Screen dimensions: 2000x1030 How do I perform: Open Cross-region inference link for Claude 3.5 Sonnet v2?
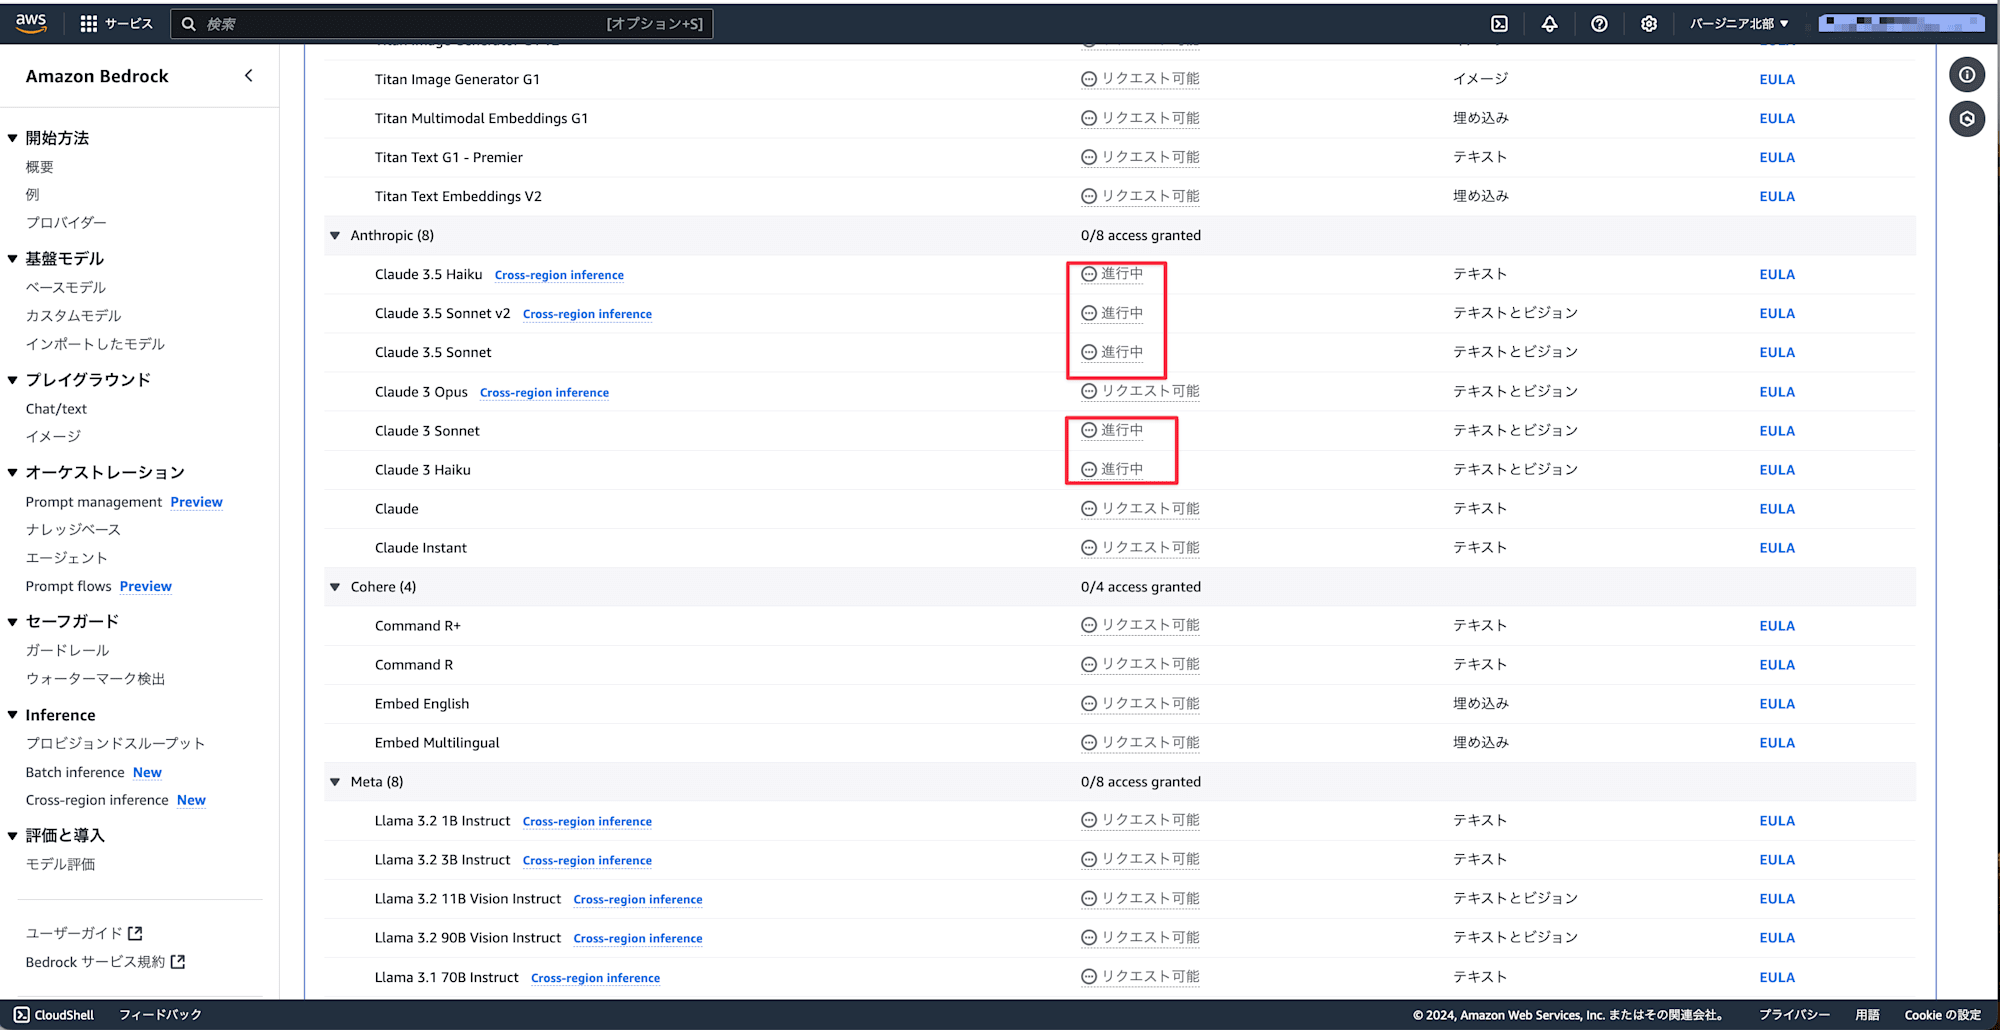pyautogui.click(x=587, y=314)
